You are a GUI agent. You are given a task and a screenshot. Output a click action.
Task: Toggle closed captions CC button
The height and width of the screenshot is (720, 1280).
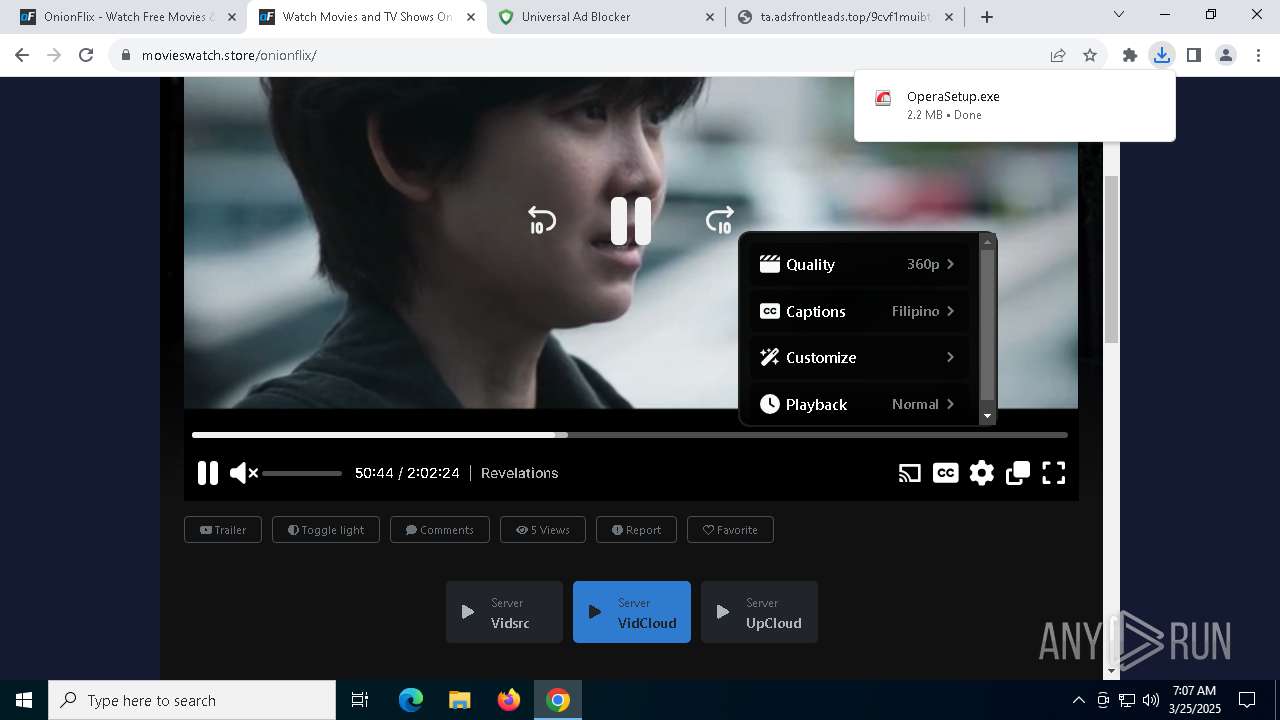click(945, 473)
